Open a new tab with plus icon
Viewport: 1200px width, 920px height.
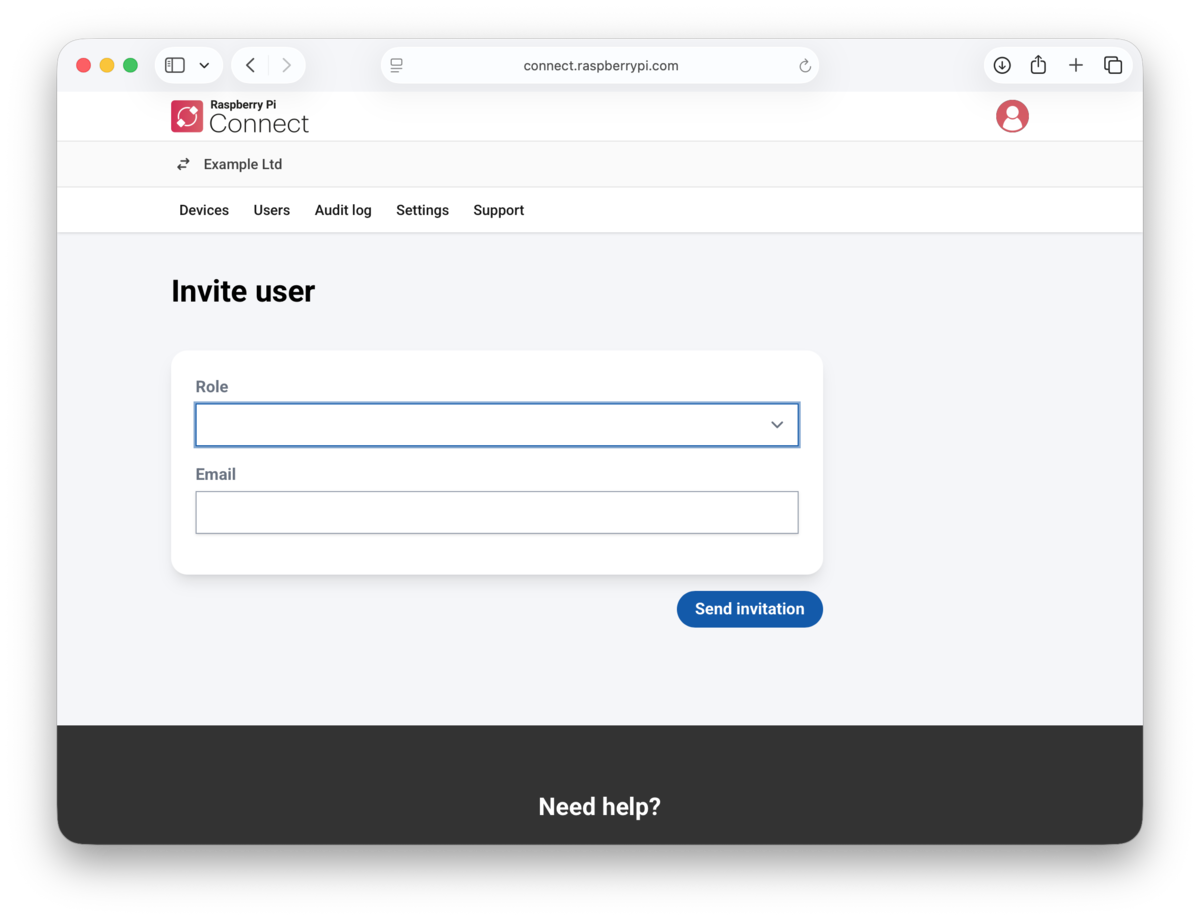tap(1075, 65)
